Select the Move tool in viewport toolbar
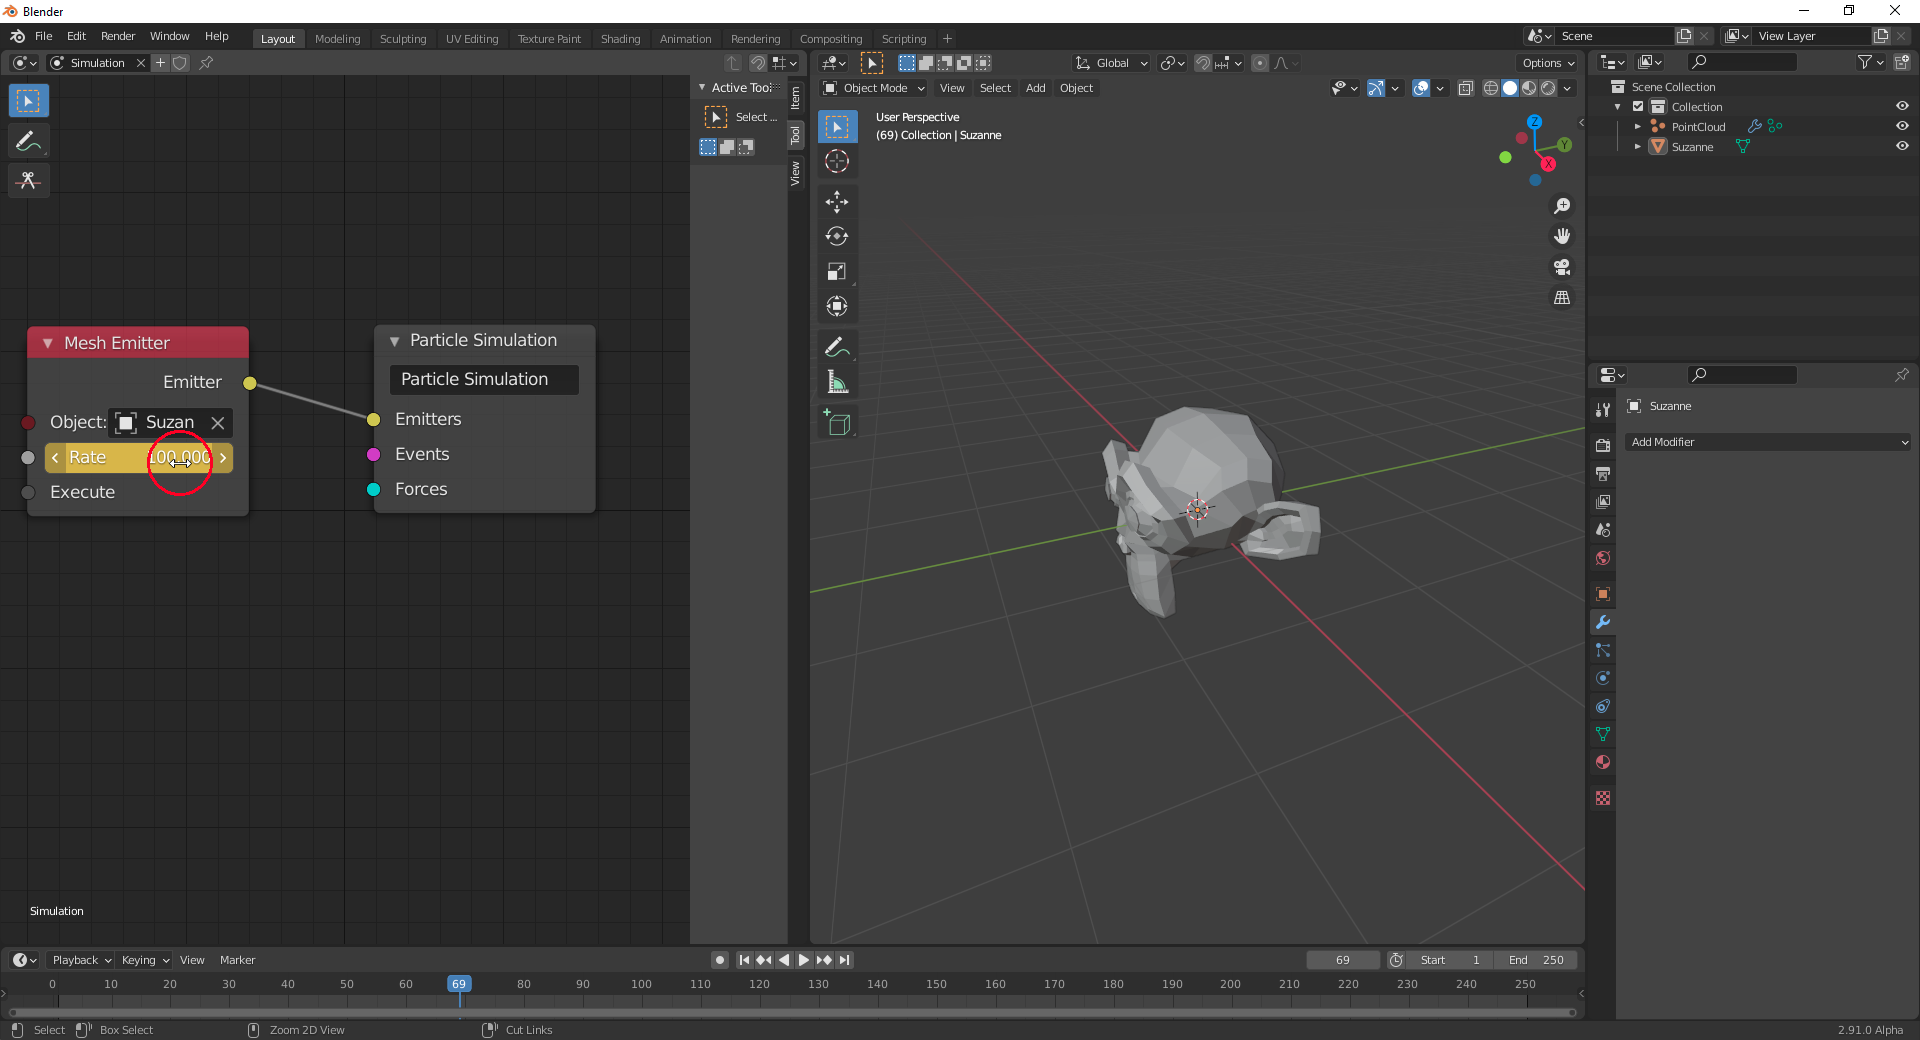 tap(837, 202)
